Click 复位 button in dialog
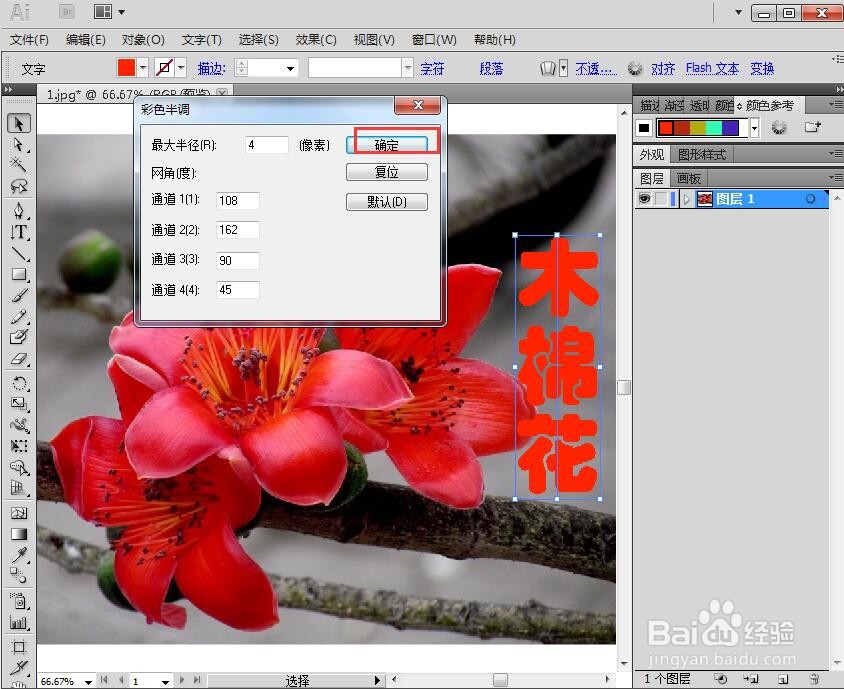This screenshot has height=689, width=844. pos(387,172)
